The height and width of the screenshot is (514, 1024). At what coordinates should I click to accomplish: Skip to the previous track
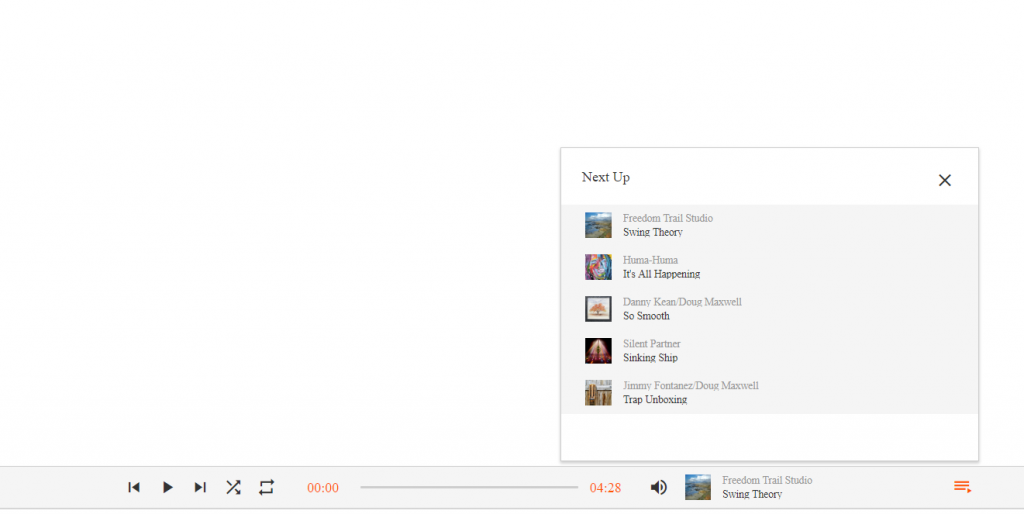[x=134, y=487]
